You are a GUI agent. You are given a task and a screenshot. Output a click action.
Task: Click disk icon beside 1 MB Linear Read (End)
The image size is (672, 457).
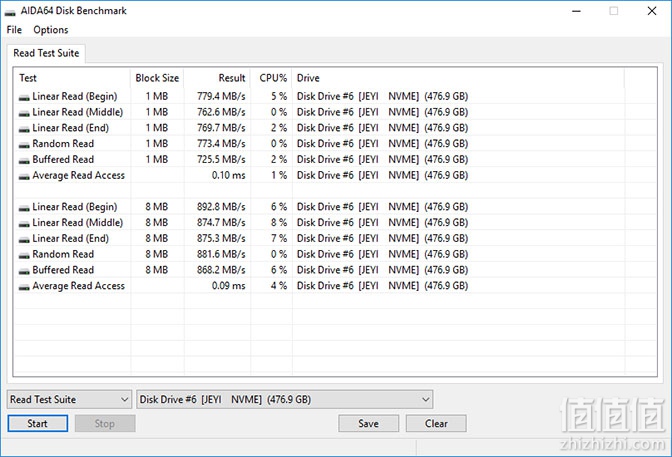(x=24, y=129)
